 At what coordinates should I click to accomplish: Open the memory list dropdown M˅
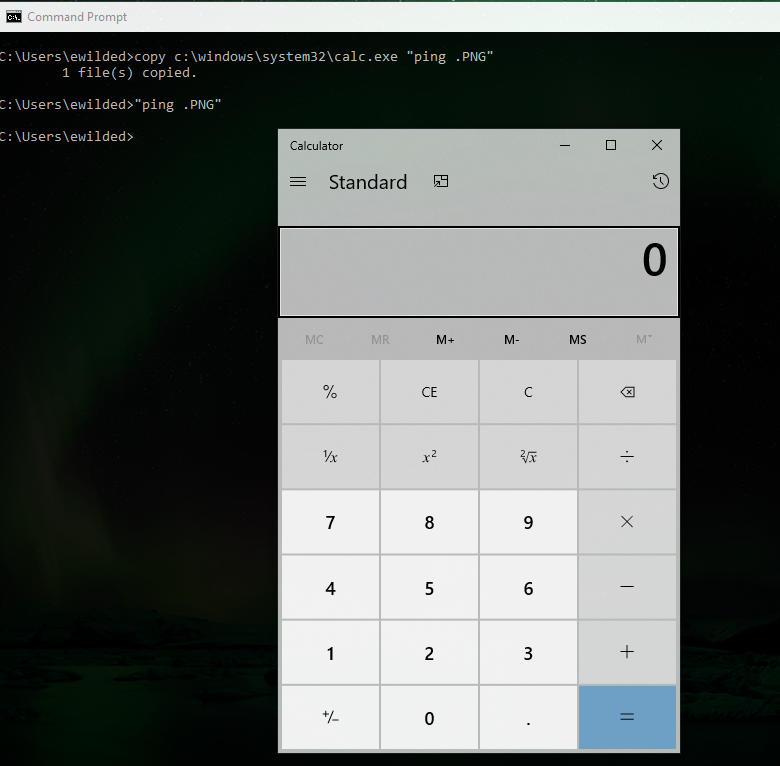(644, 340)
